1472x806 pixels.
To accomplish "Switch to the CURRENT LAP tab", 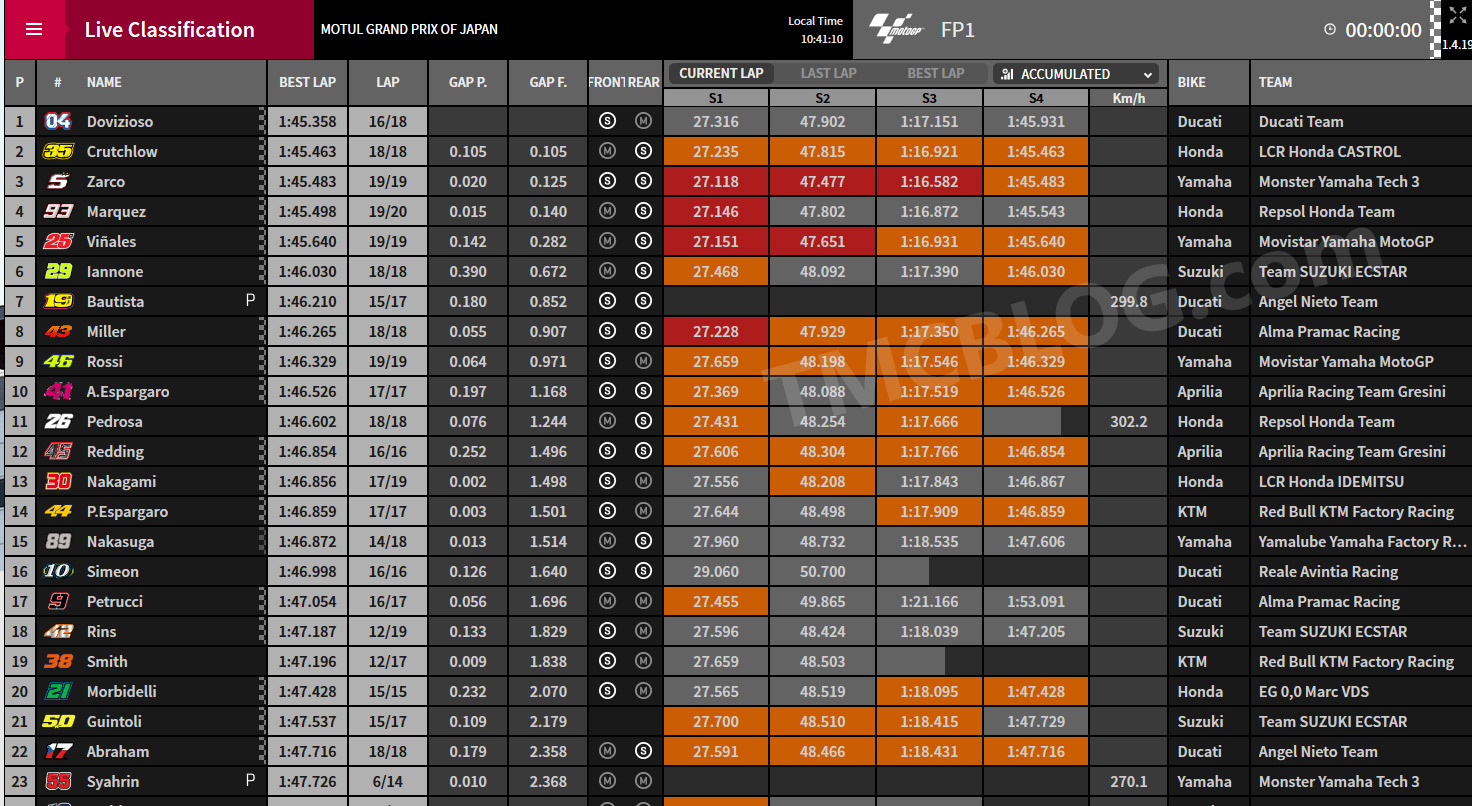I will coord(721,73).
